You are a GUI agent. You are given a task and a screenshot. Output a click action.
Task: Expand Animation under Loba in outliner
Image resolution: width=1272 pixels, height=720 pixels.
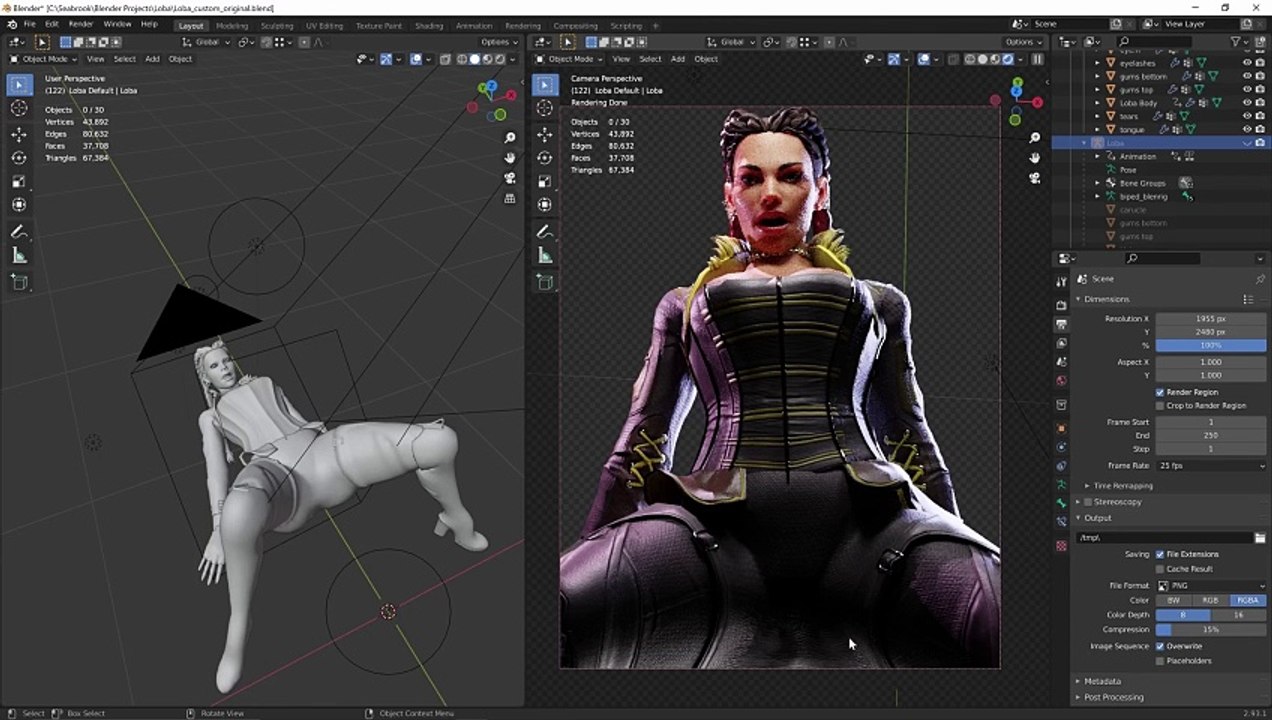(x=1097, y=156)
